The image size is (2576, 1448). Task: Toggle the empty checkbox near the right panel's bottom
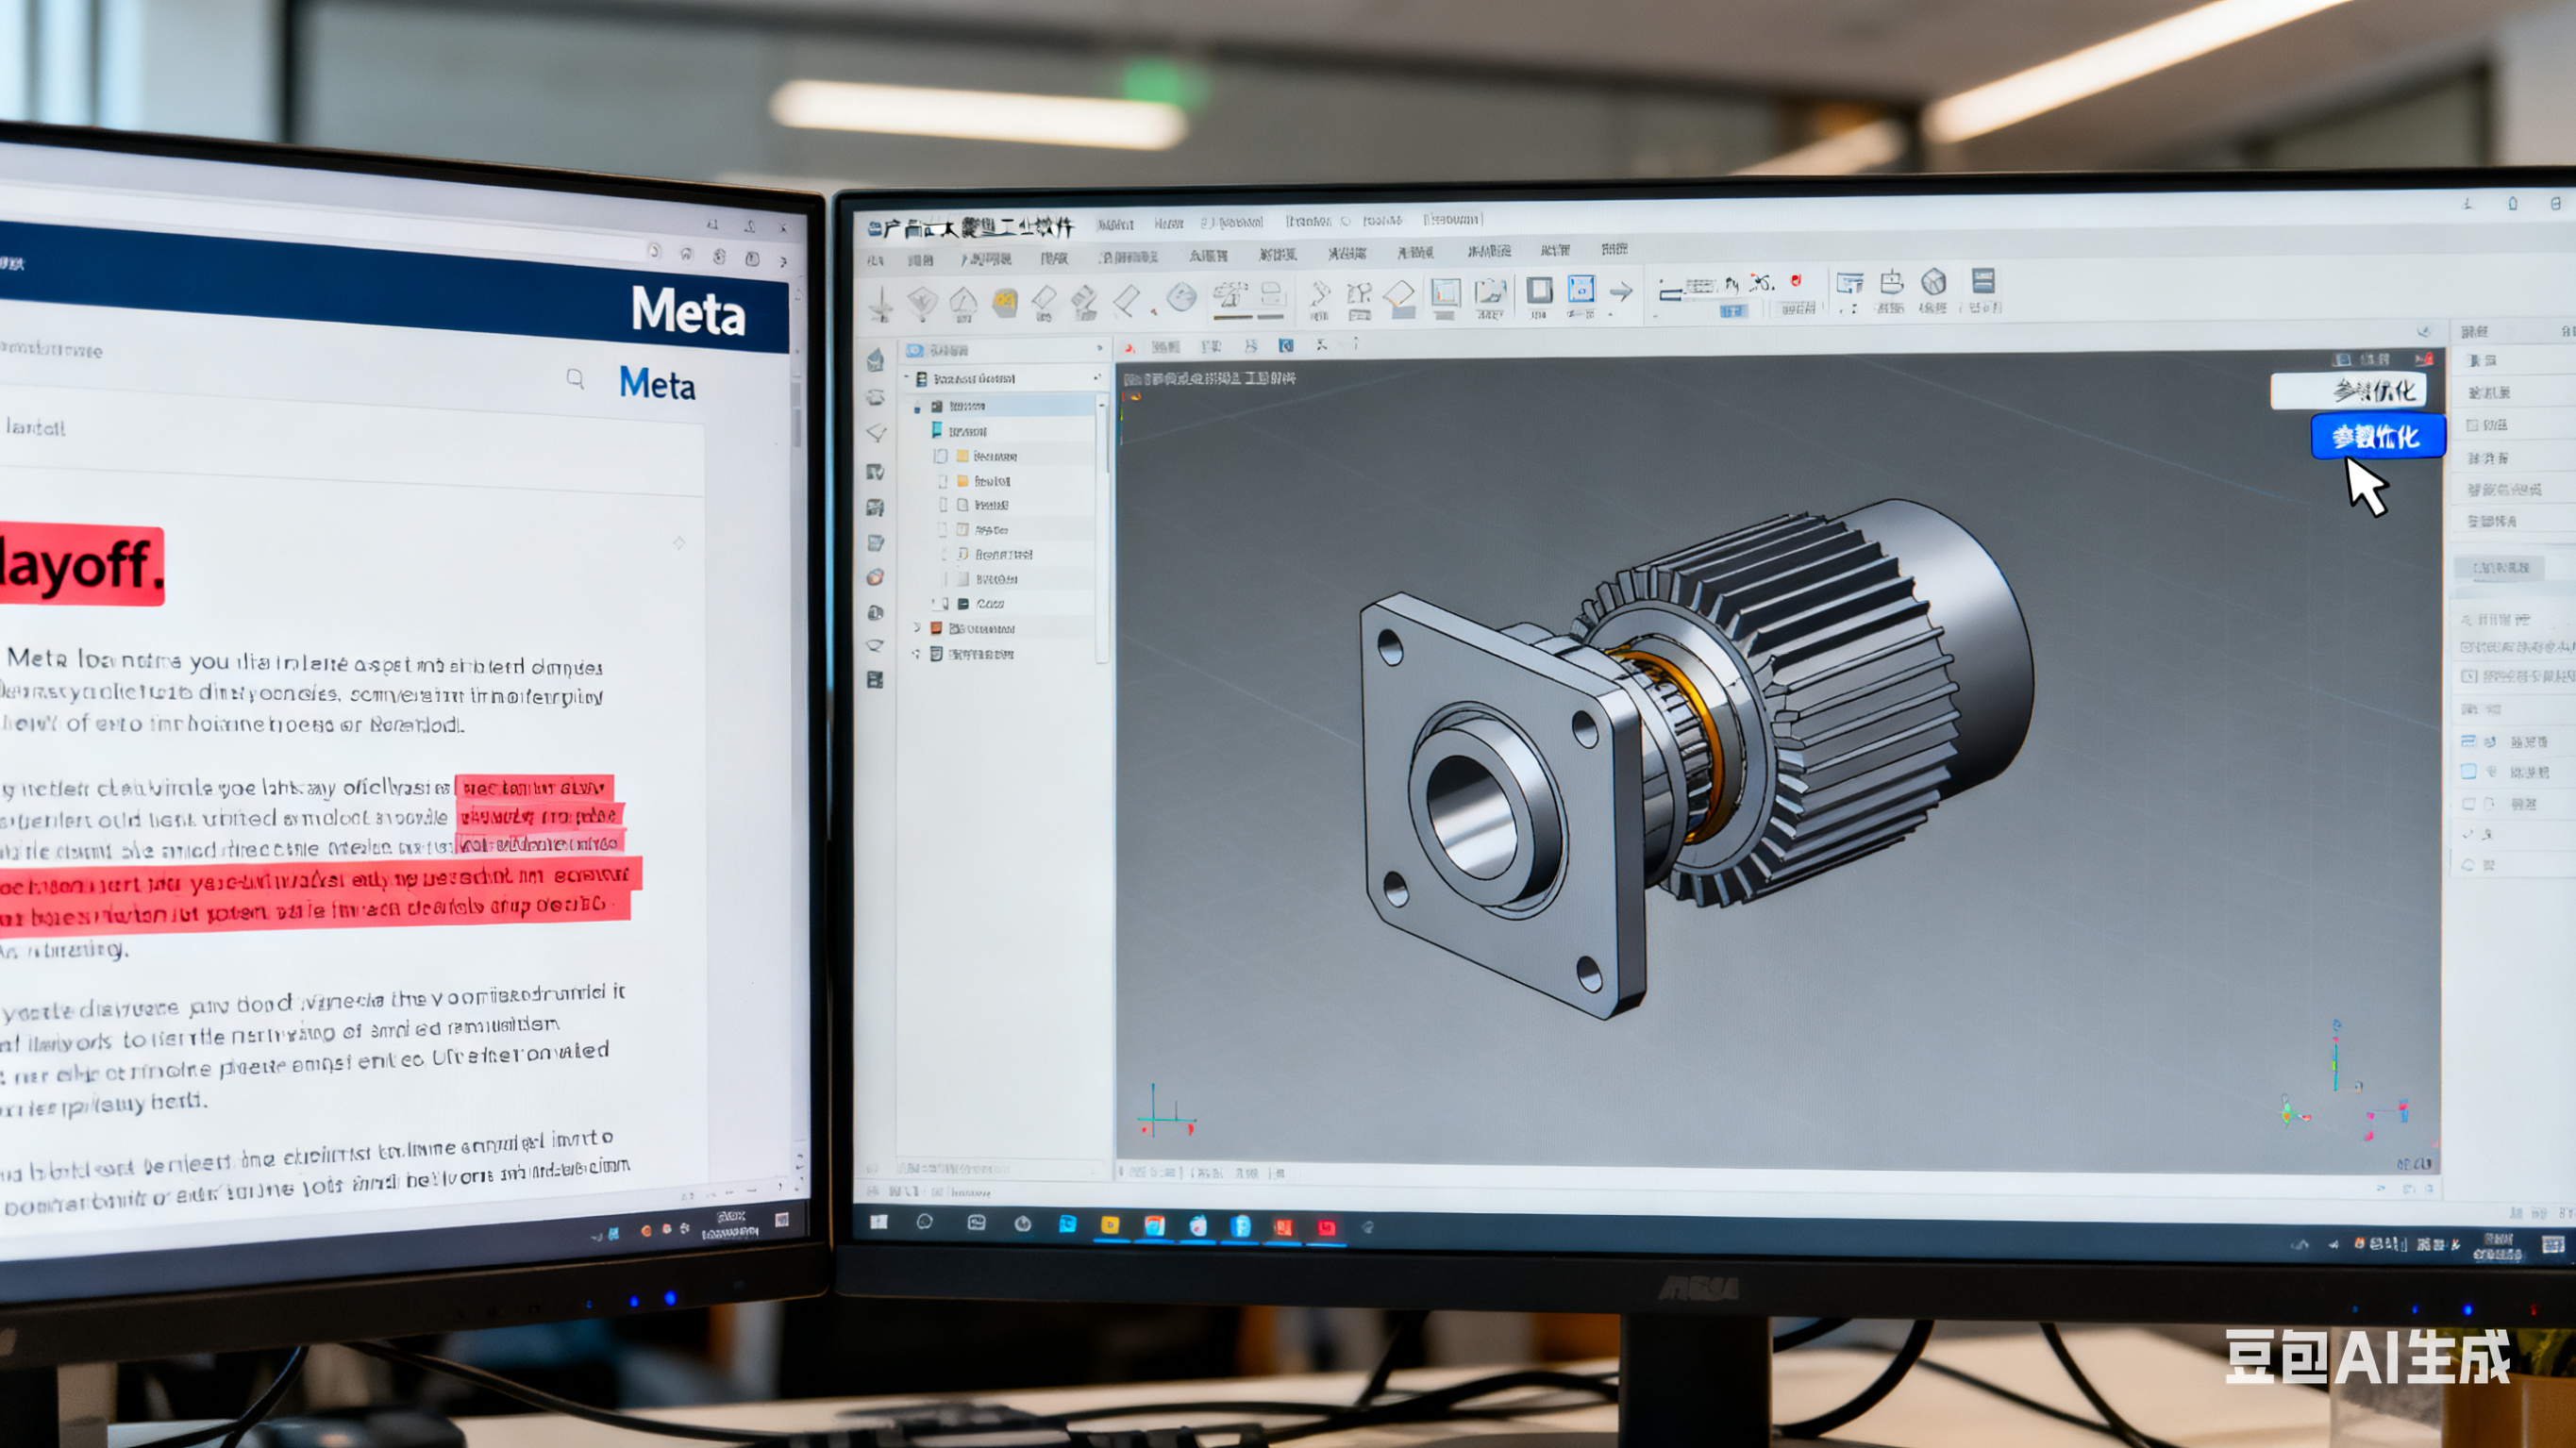coord(2468,804)
